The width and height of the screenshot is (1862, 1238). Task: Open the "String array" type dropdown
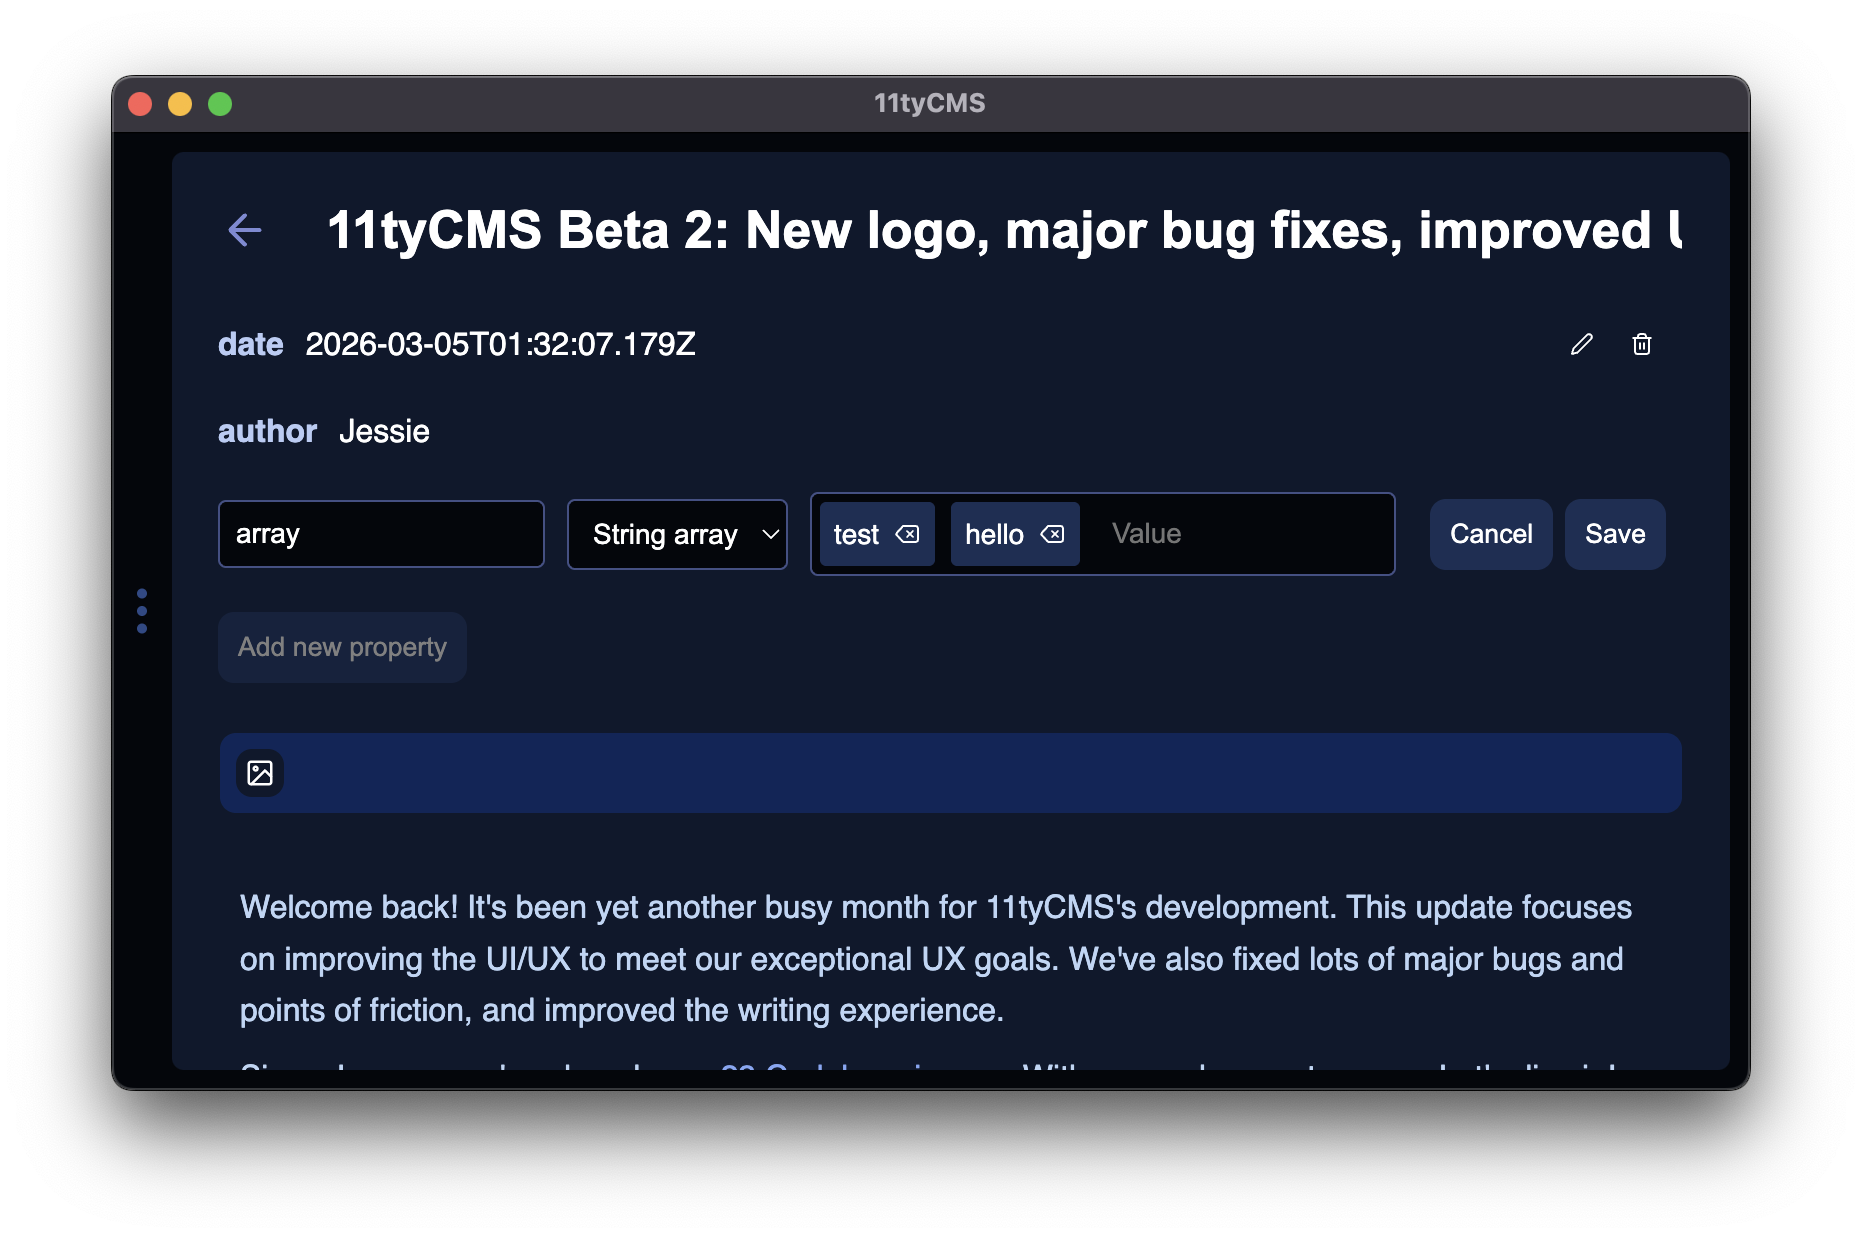point(677,534)
